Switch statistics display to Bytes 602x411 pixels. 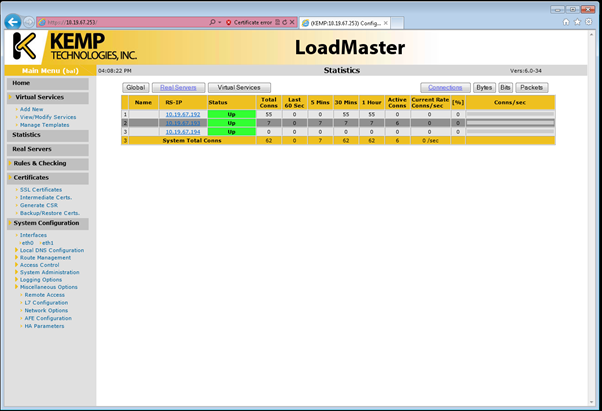484,88
